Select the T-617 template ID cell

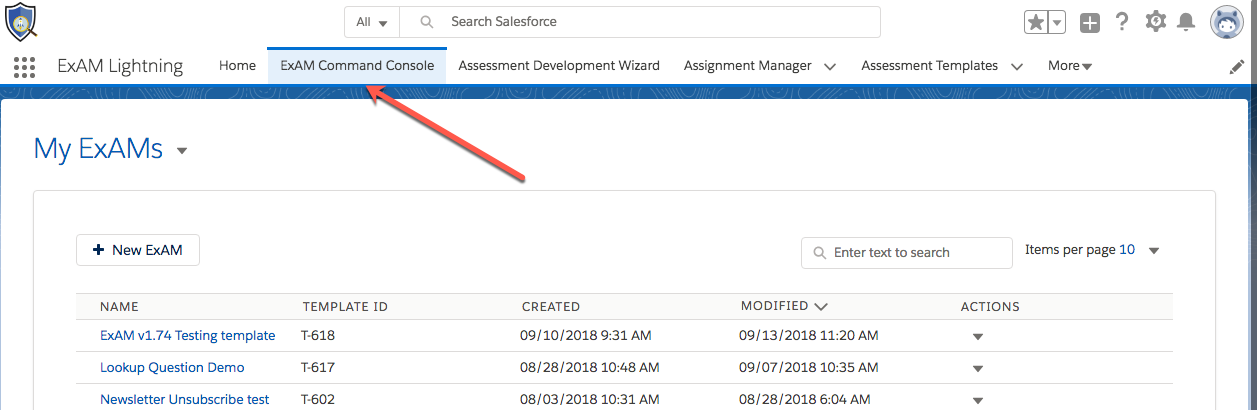pyautogui.click(x=318, y=368)
